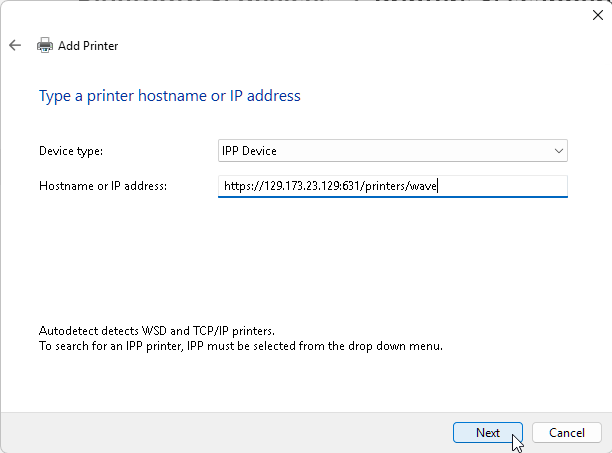The height and width of the screenshot is (453, 612).
Task: Expand the Device type dropdown chevron
Action: click(558, 151)
